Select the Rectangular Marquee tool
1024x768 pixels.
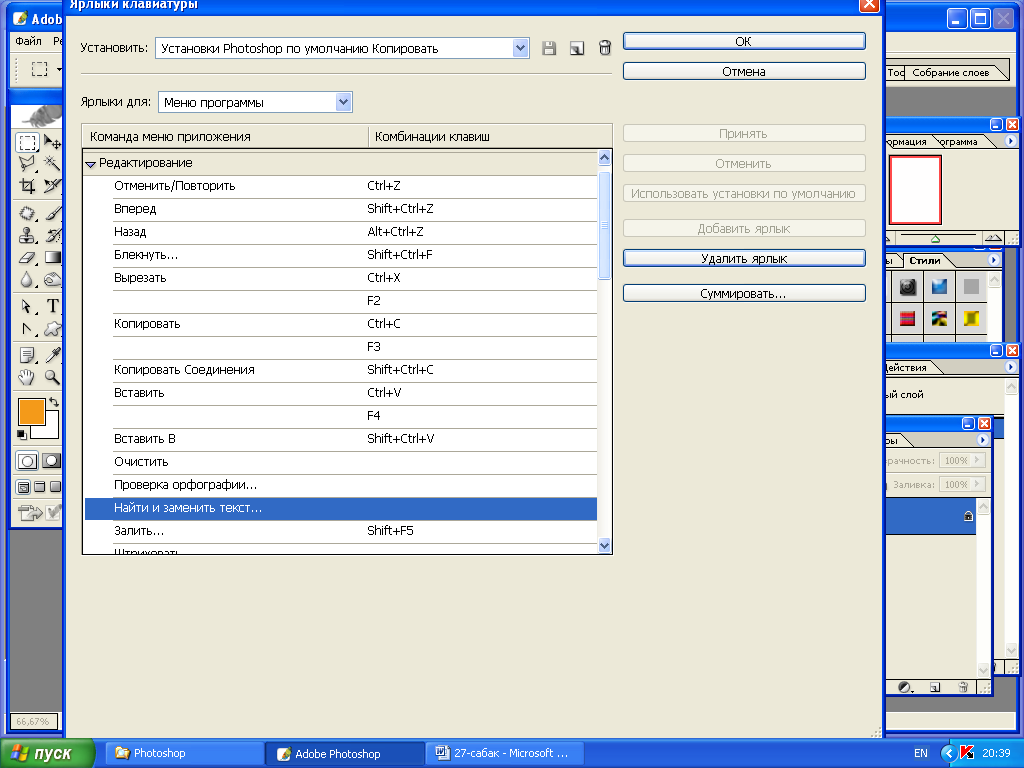click(27, 142)
